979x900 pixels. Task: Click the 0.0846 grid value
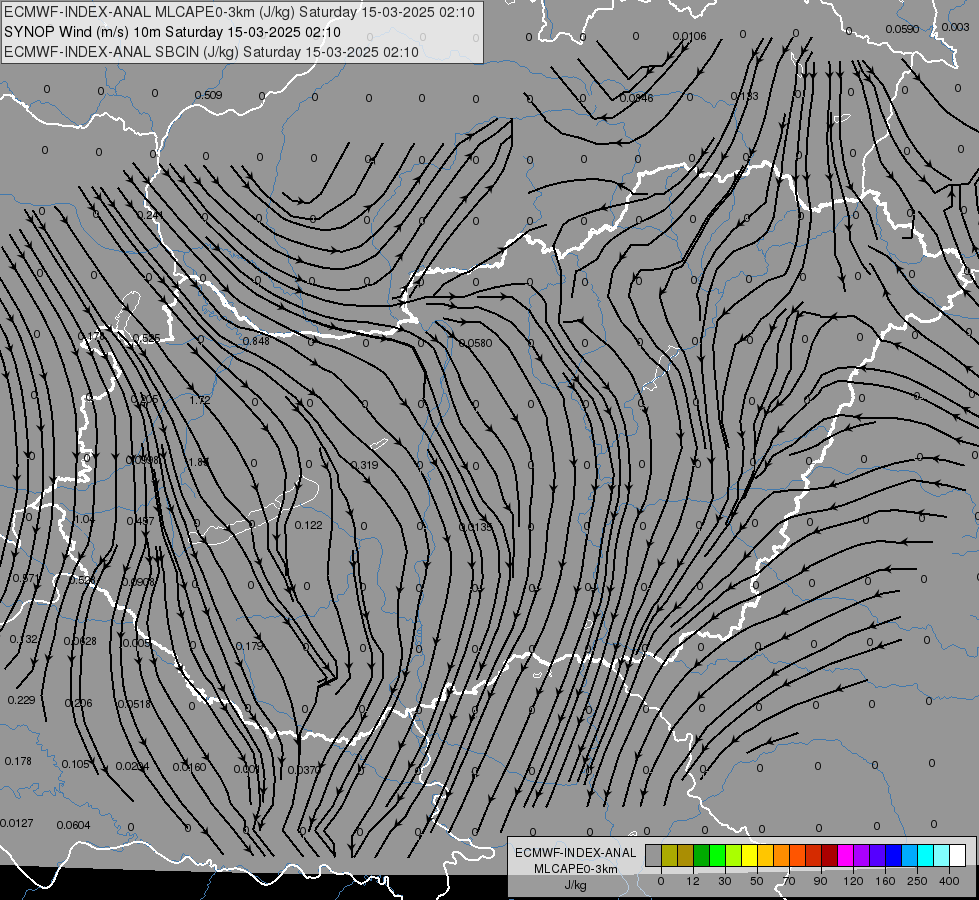pos(636,98)
